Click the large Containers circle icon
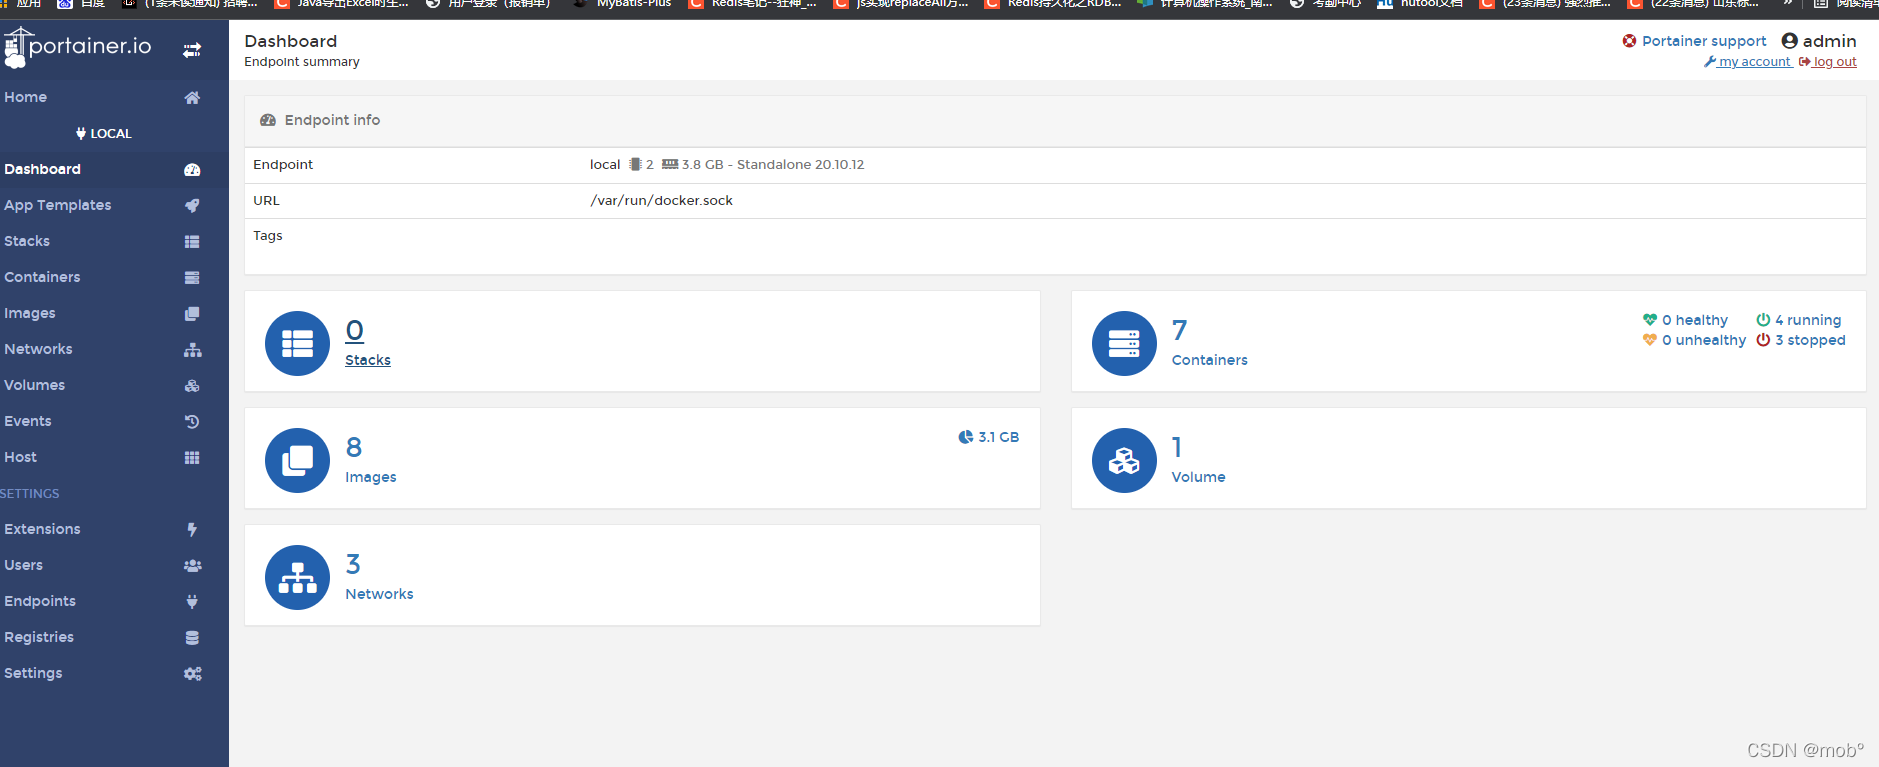This screenshot has width=1879, height=767. pyautogui.click(x=1124, y=343)
